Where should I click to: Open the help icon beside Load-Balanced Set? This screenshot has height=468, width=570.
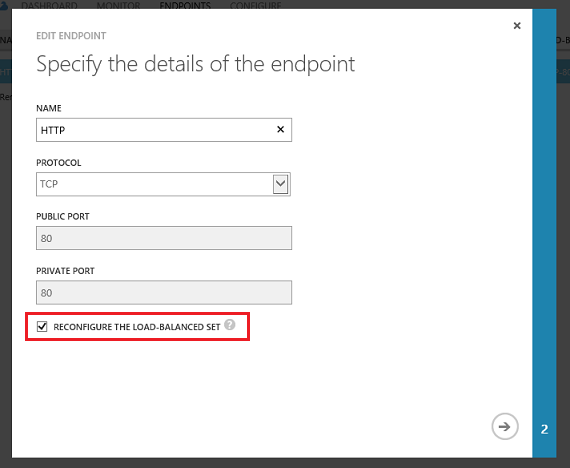[229, 324]
